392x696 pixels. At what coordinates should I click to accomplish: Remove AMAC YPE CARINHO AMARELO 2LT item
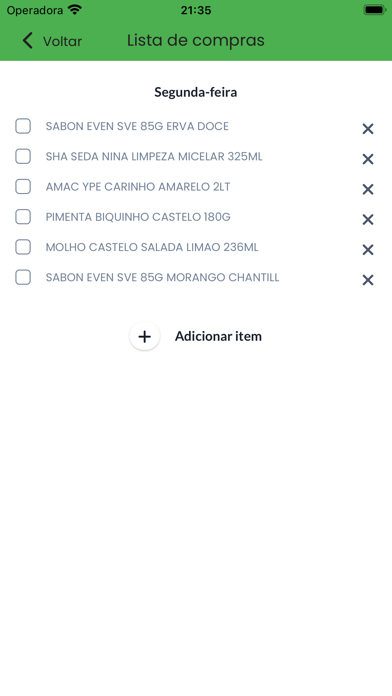tap(368, 189)
